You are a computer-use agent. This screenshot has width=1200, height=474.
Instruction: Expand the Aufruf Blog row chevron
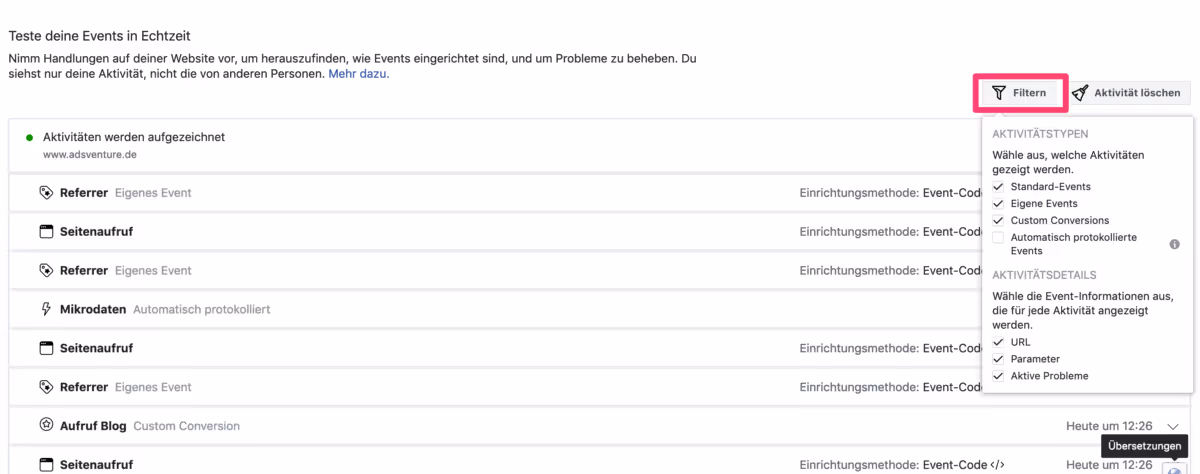click(1173, 426)
